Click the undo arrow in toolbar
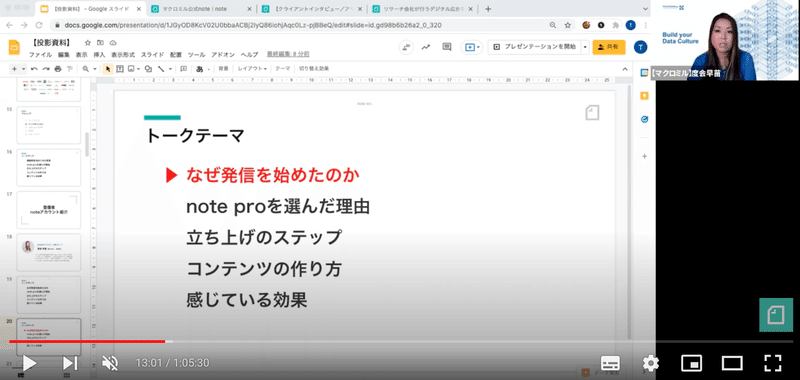Image resolution: width=800 pixels, height=380 pixels. [34, 69]
